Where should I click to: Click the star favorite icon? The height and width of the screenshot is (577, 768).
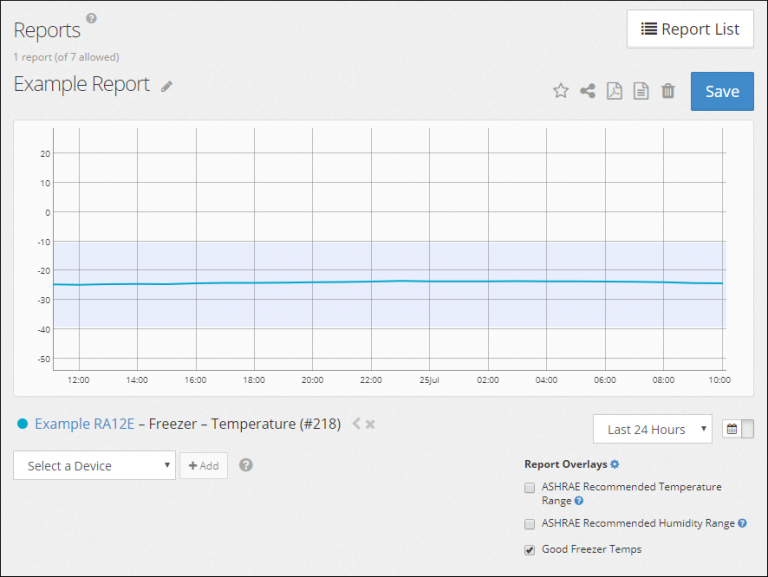click(561, 91)
